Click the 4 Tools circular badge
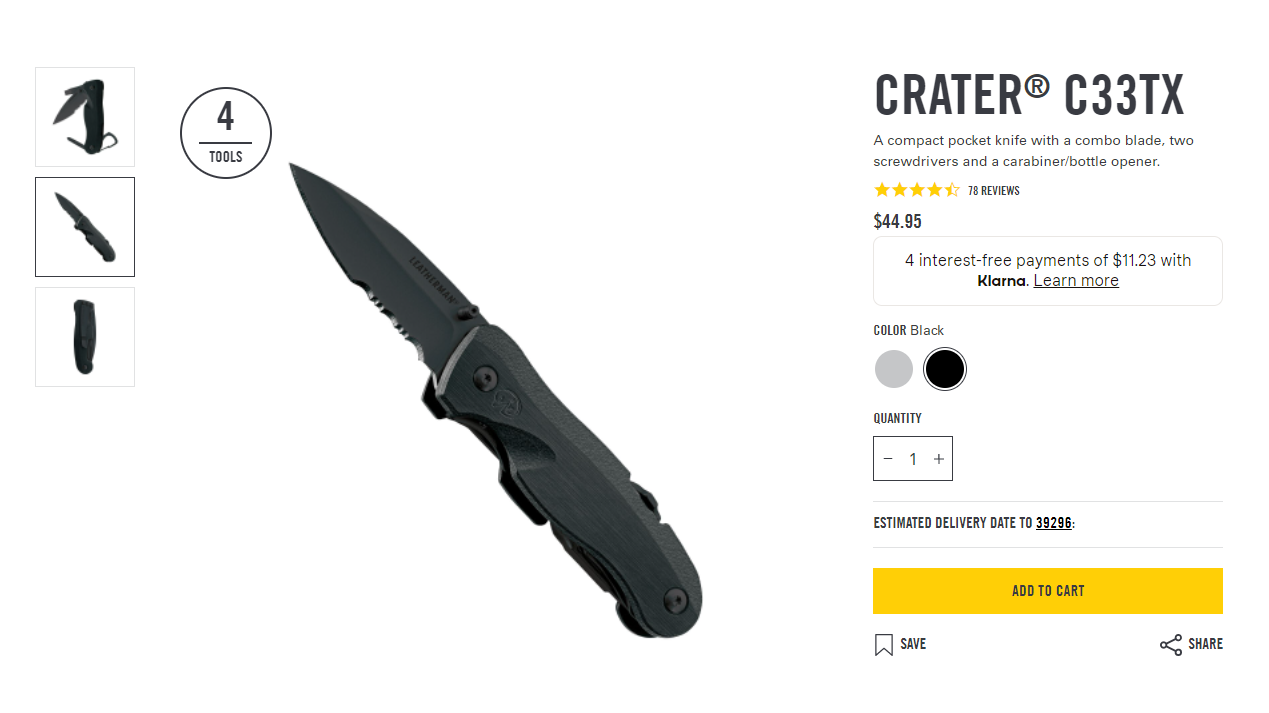Screen dimensions: 1269x713 [226, 133]
